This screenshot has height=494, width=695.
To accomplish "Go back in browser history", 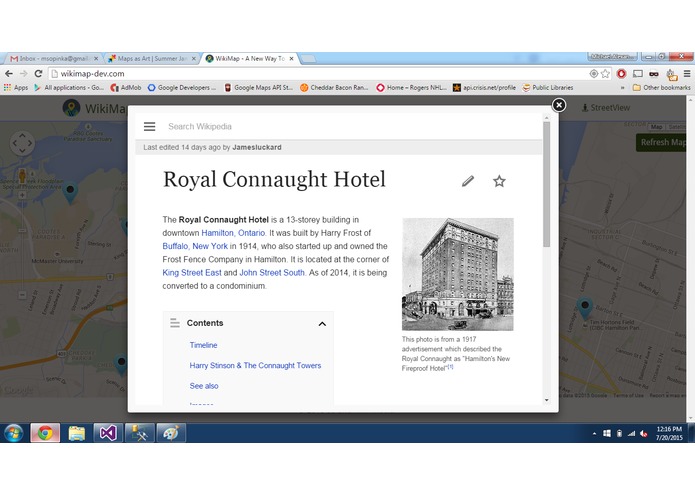I will pos(9,74).
